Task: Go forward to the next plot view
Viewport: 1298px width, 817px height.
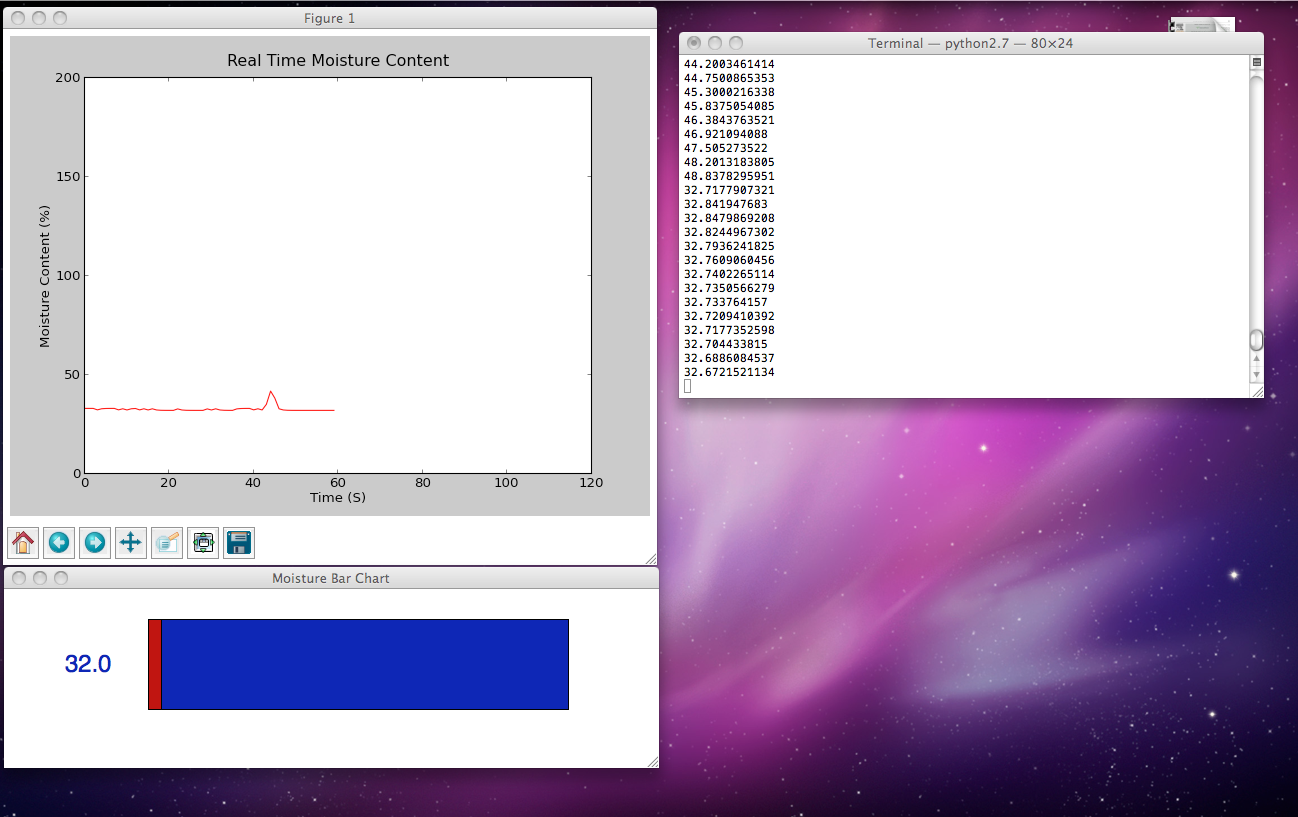Action: (x=95, y=542)
